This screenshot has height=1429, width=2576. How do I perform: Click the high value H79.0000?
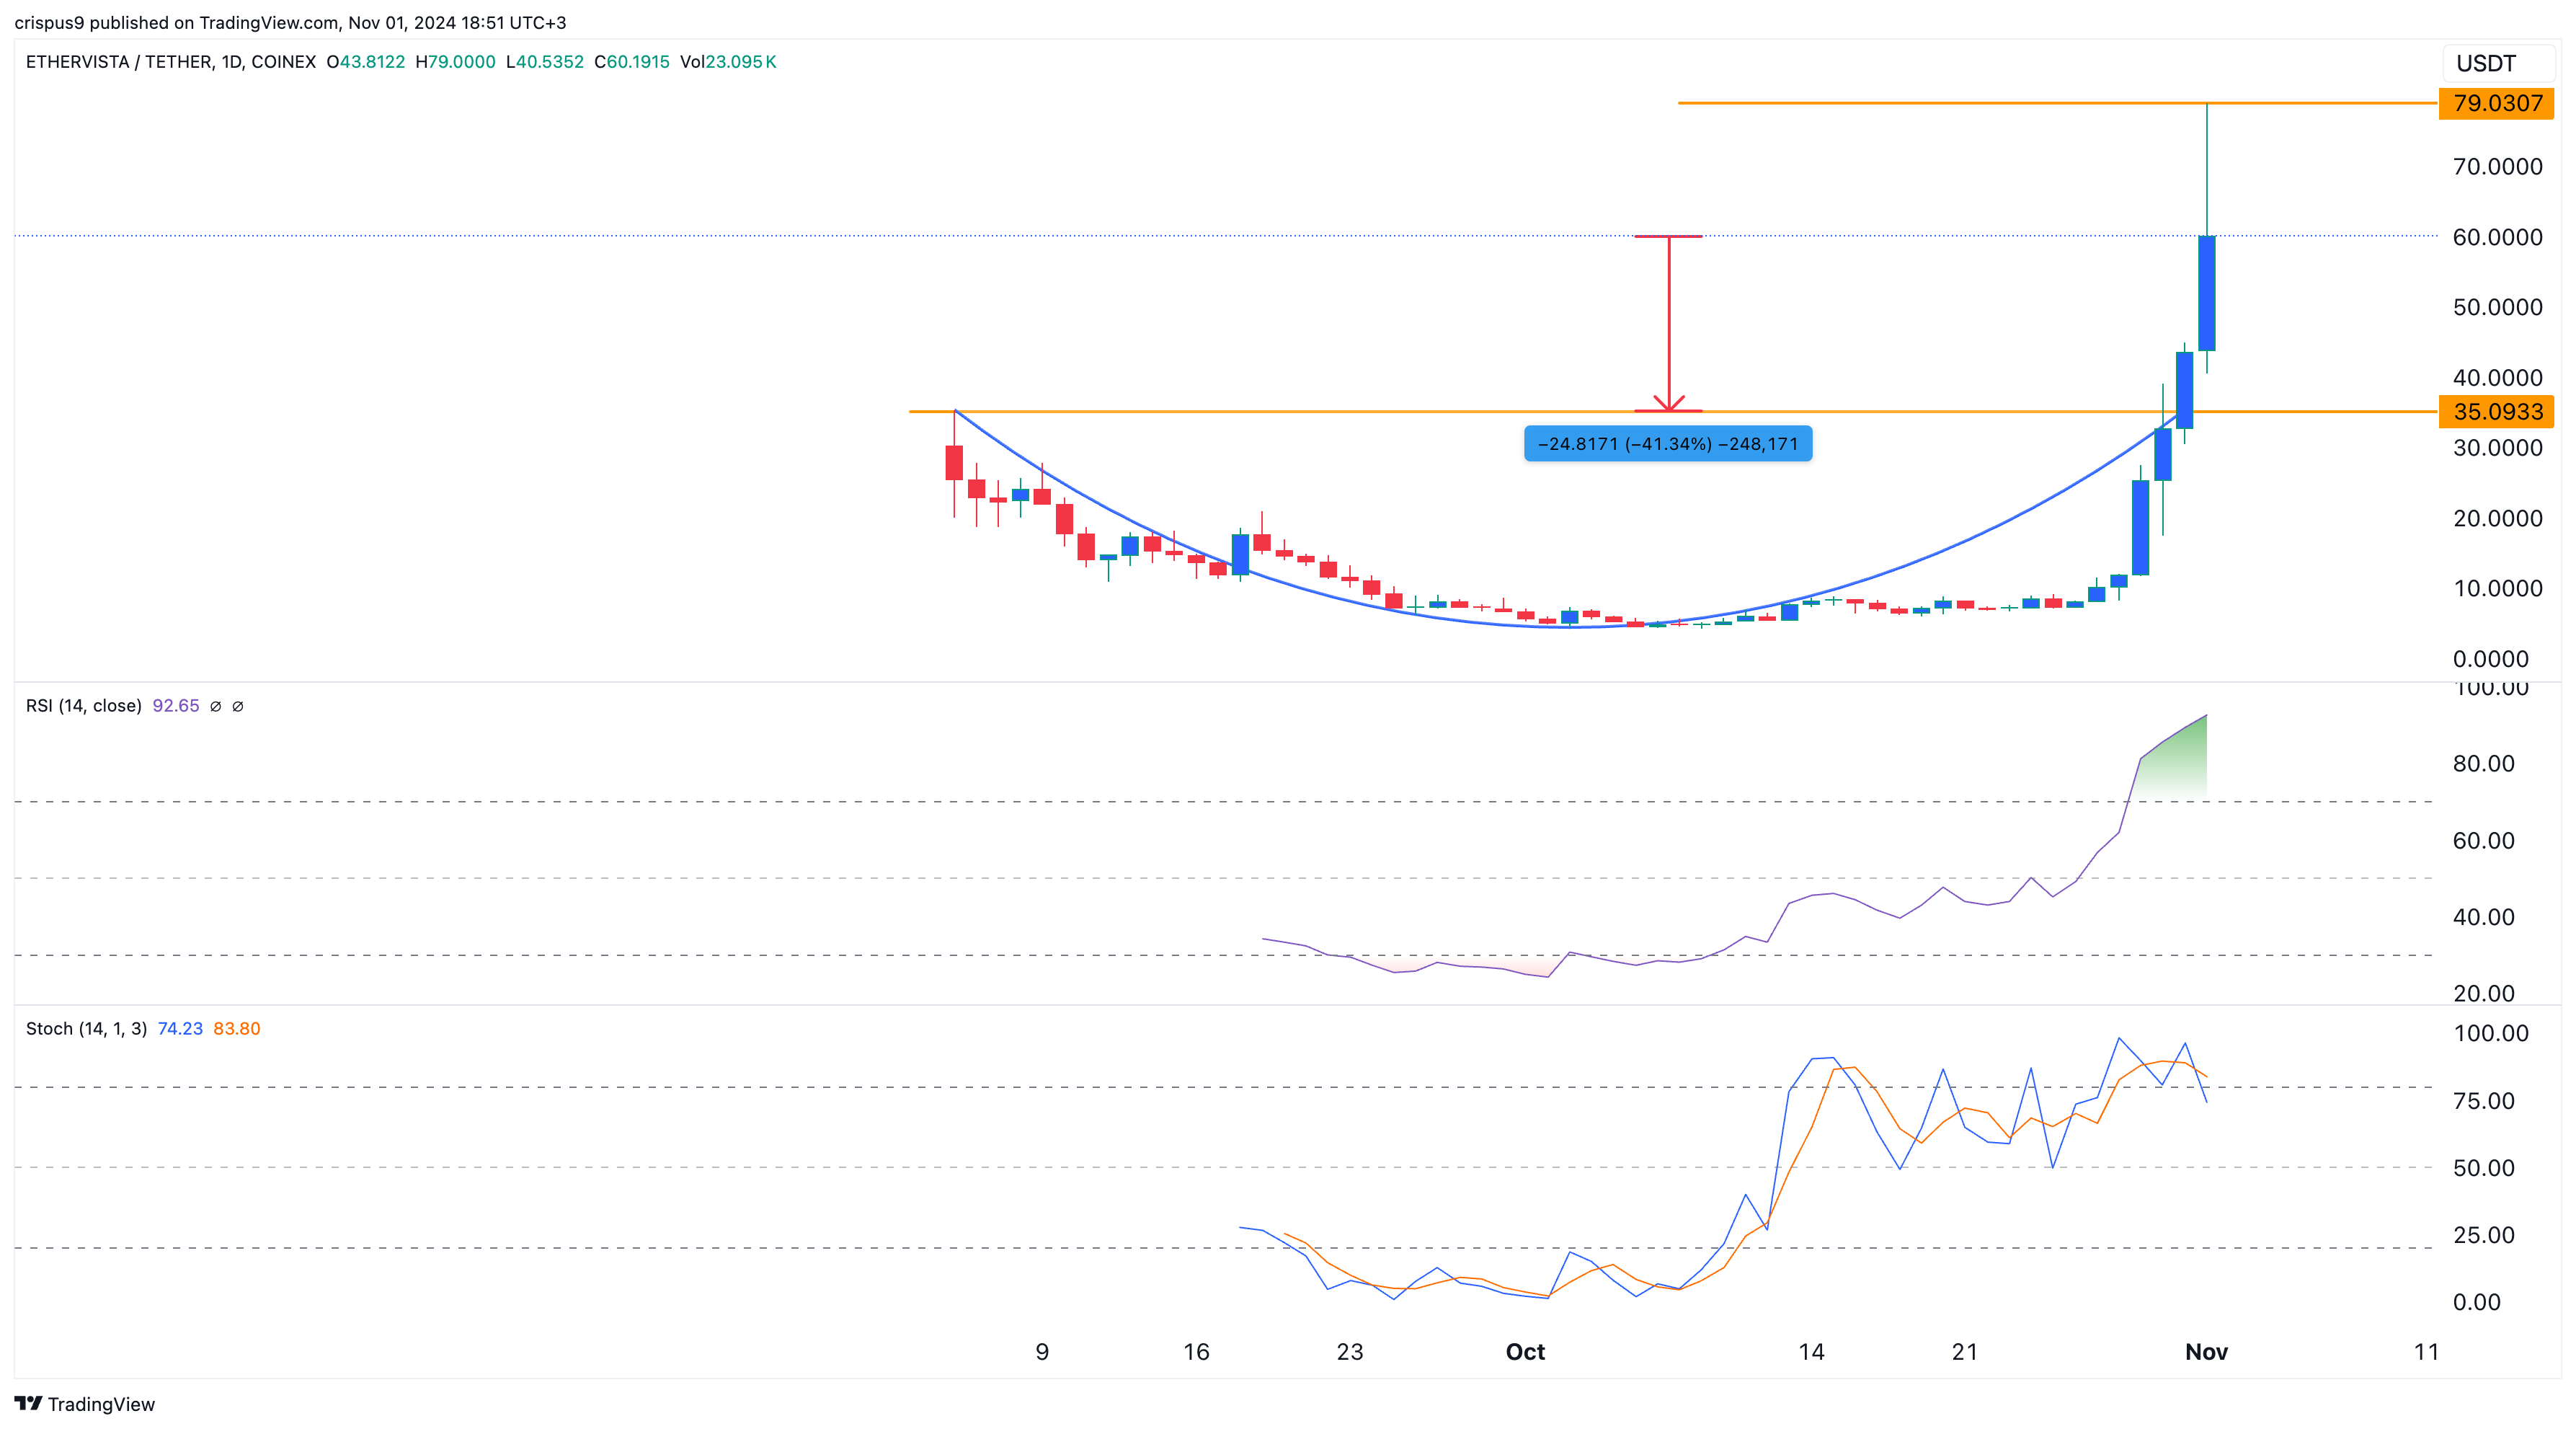coord(455,62)
